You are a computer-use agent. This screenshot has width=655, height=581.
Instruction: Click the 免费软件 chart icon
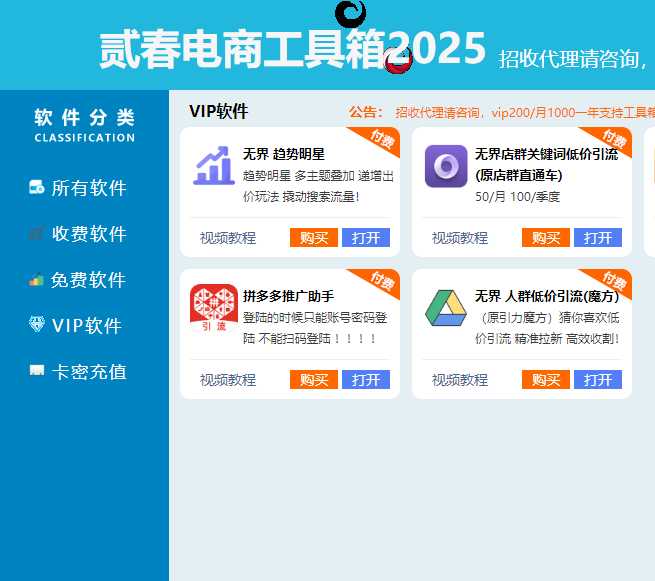[x=36, y=279]
